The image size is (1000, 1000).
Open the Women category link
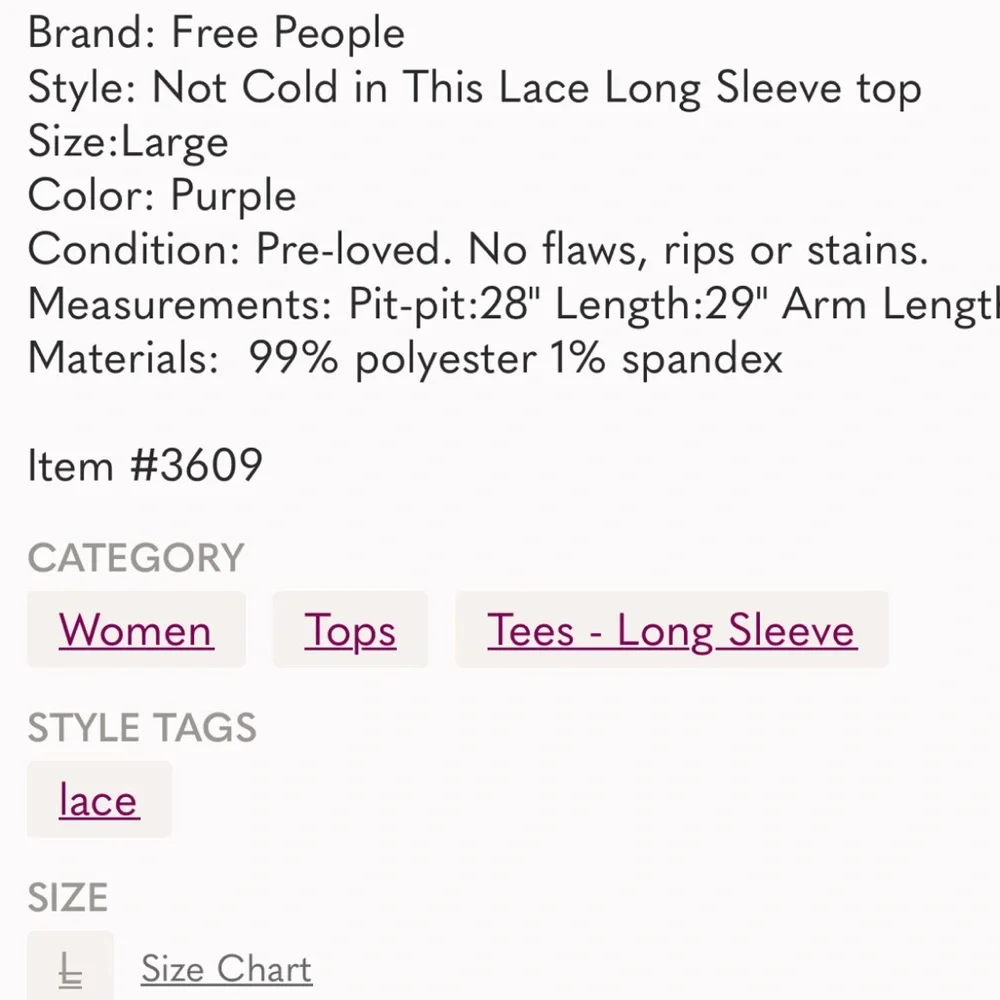point(136,630)
